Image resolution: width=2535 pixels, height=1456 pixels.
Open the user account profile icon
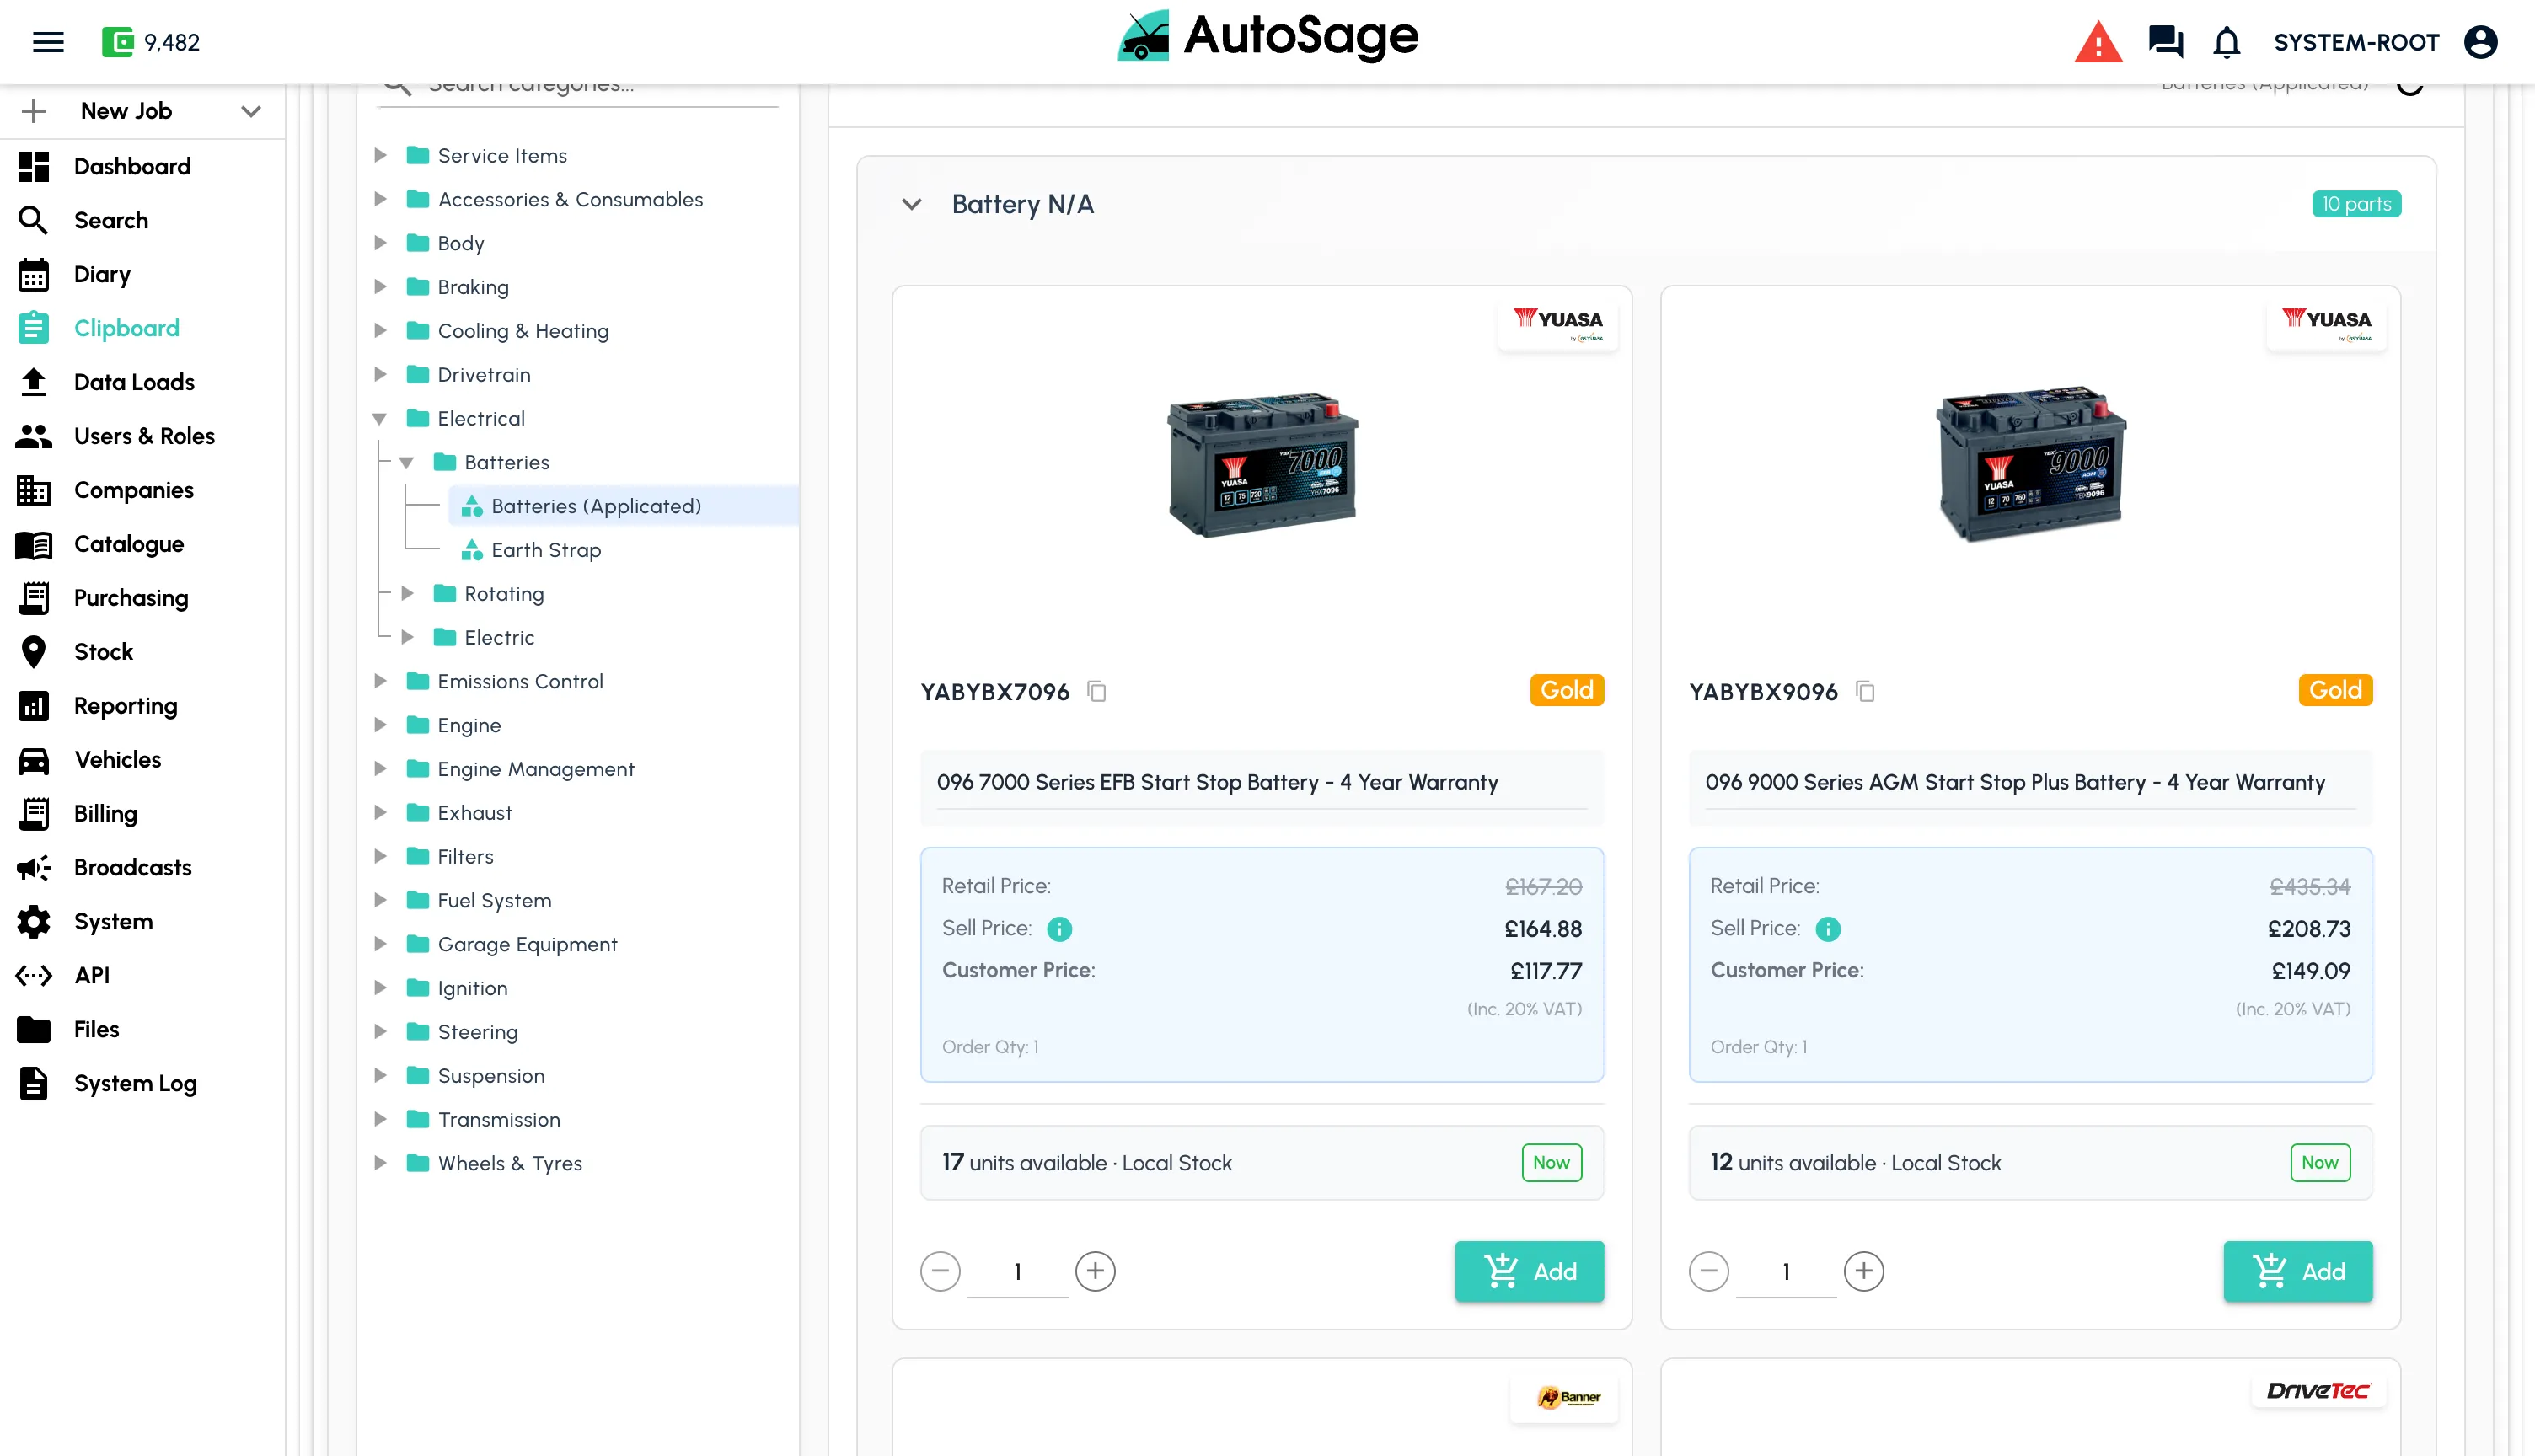(x=2480, y=42)
